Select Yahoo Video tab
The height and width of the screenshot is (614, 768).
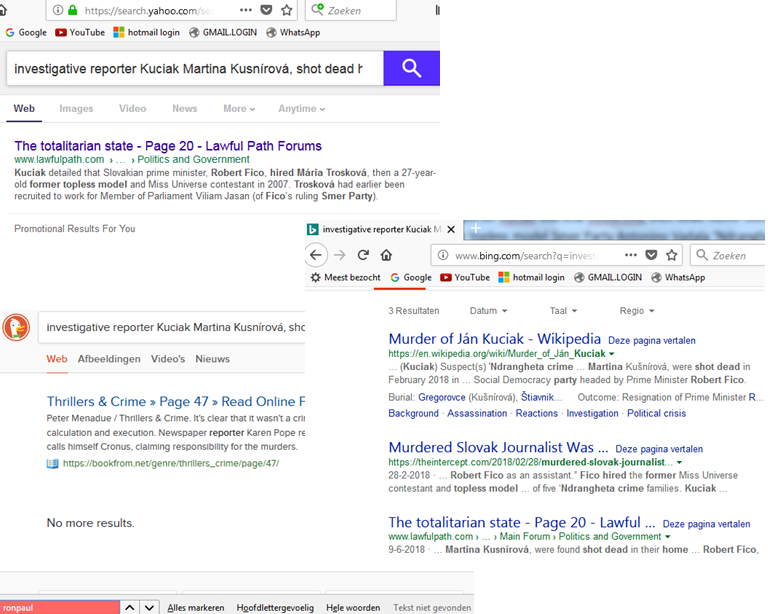click(x=132, y=109)
